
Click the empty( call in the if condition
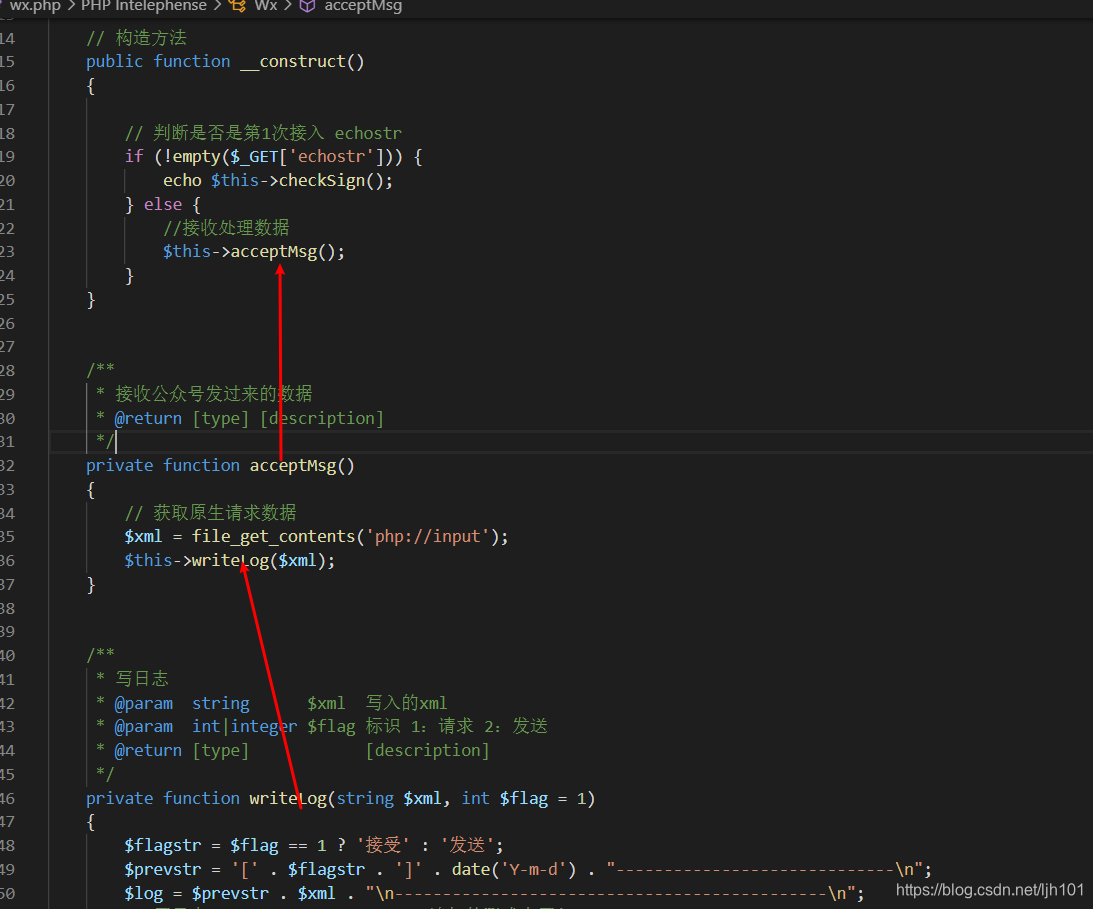pos(199,157)
